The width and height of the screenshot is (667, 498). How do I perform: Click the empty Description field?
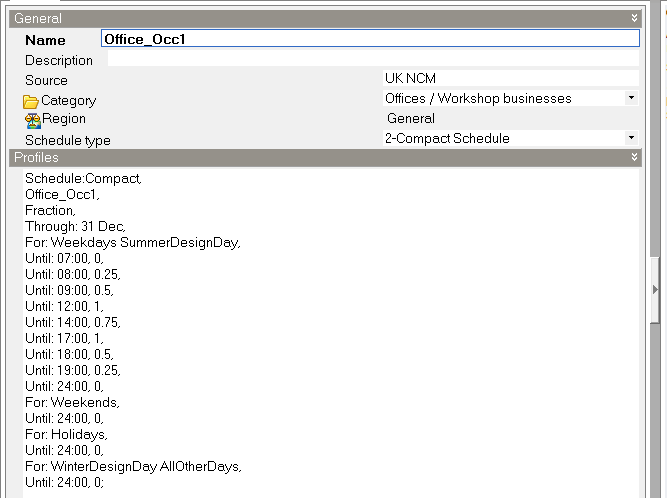click(373, 59)
